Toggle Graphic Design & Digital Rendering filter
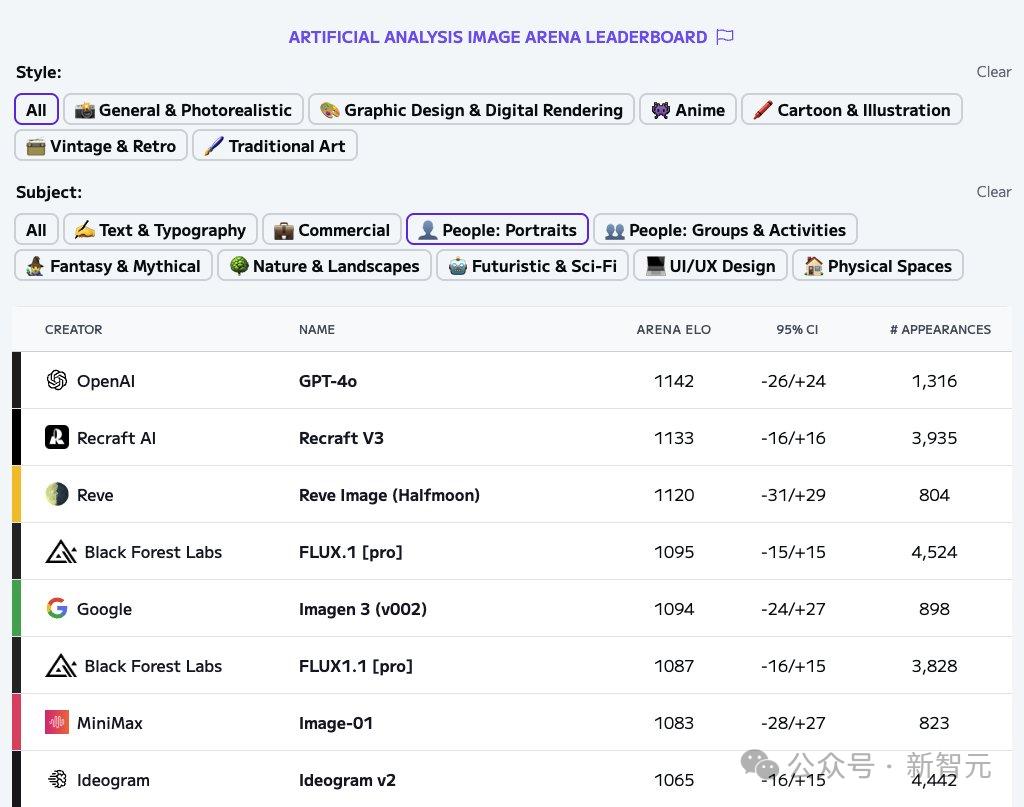1024x807 pixels. (x=472, y=110)
